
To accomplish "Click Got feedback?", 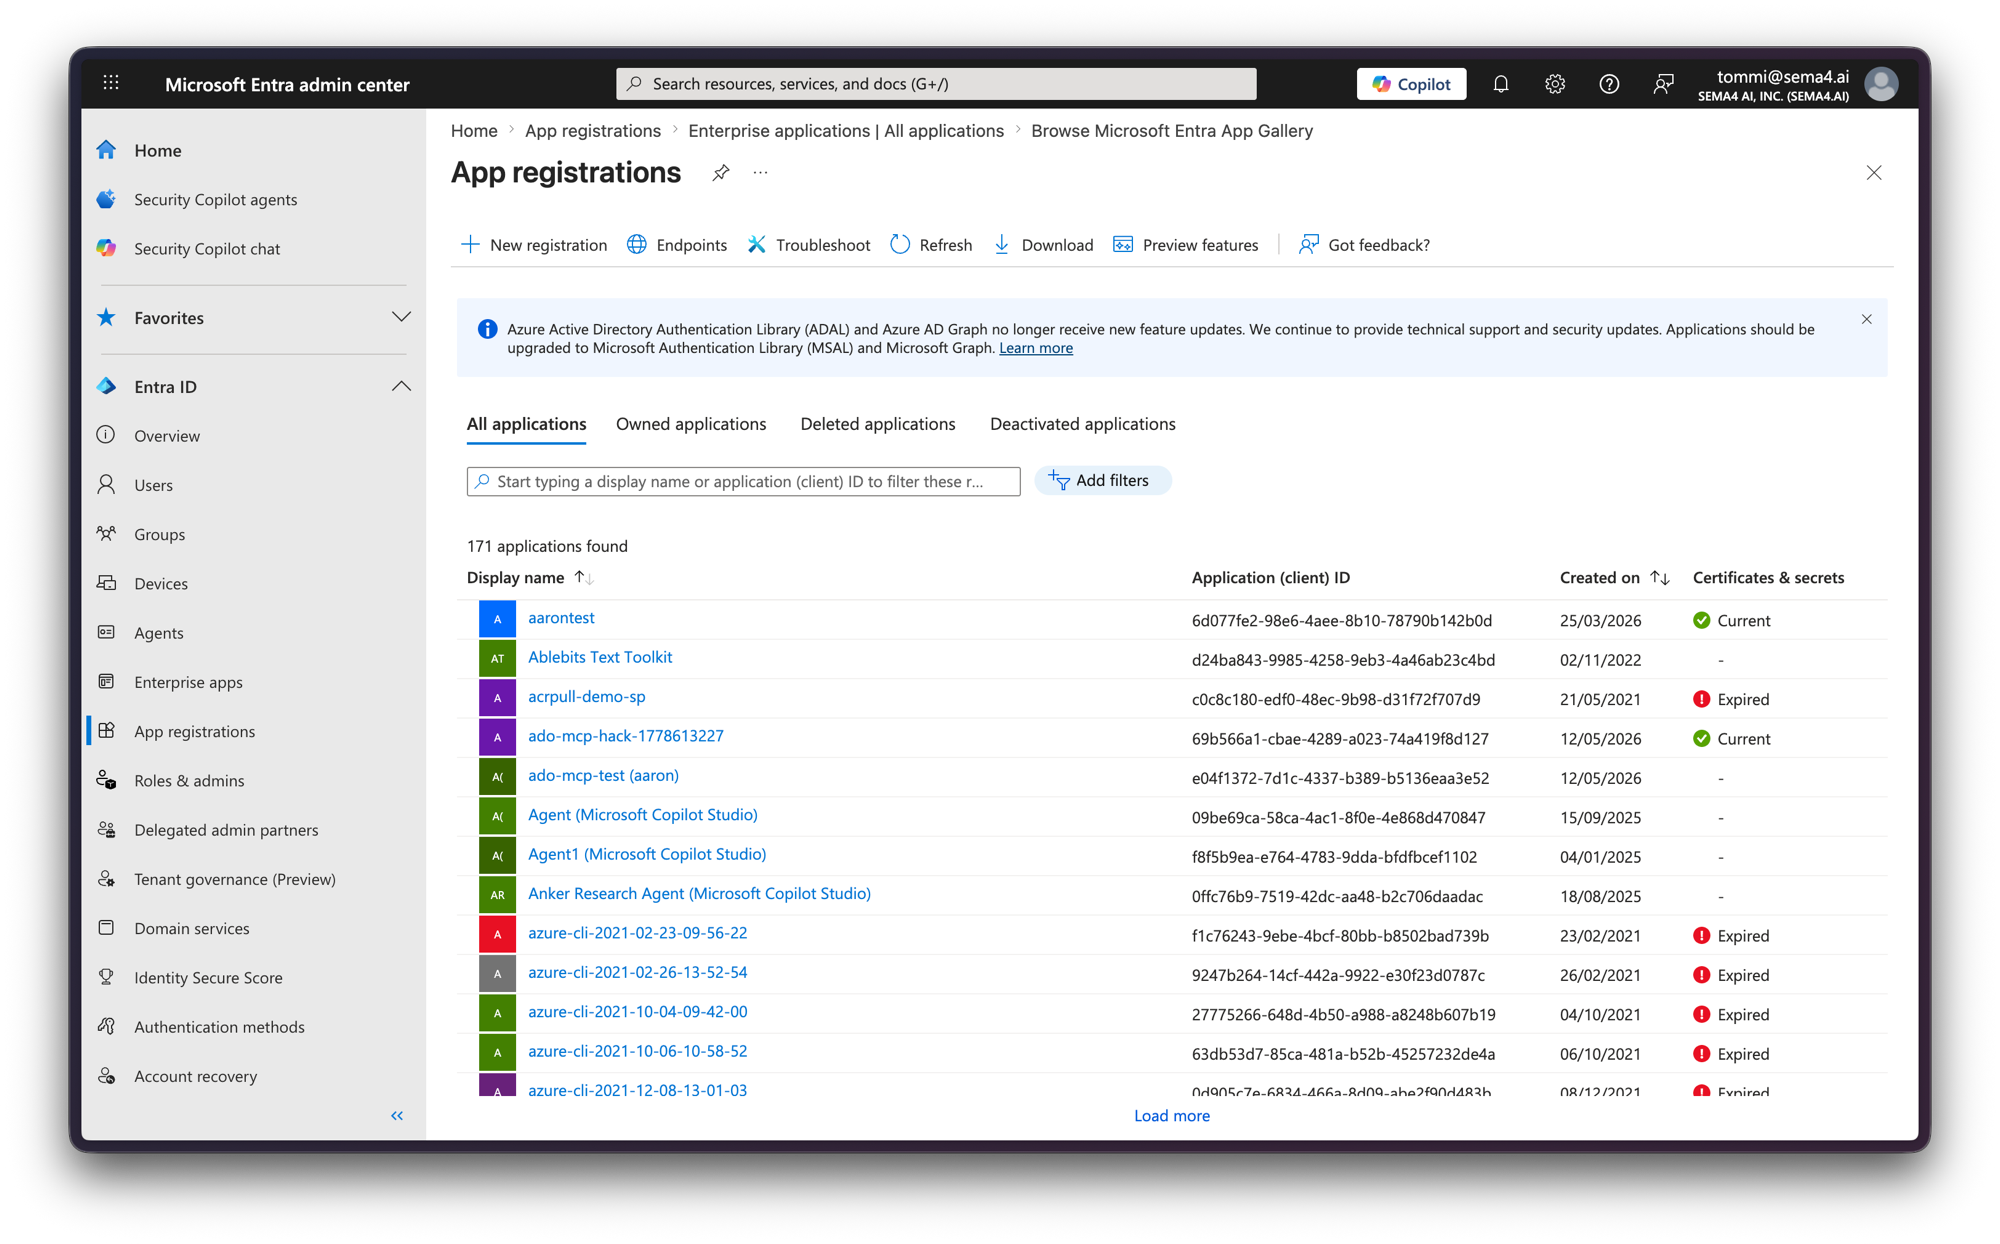I will coord(1364,245).
